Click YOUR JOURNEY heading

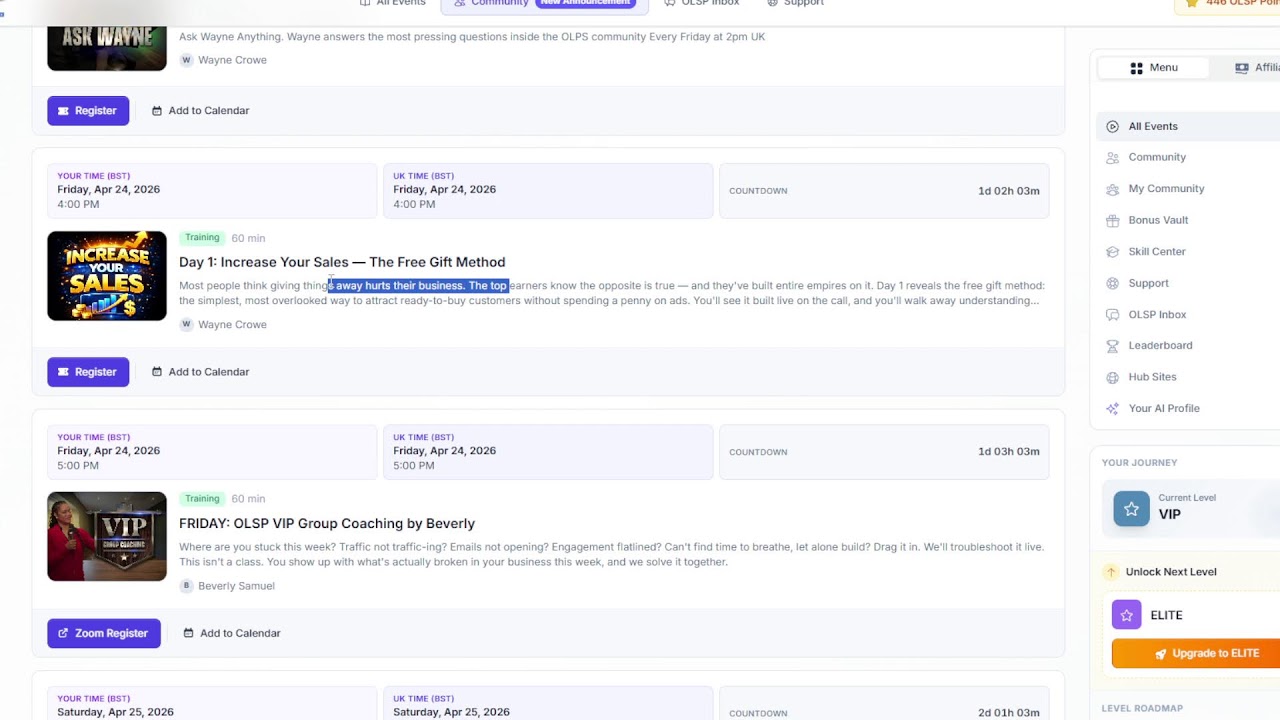(1139, 463)
